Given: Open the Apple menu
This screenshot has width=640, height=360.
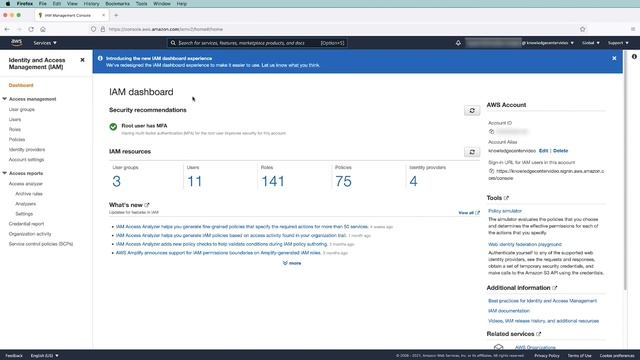Looking at the screenshot, I should coord(7,4).
